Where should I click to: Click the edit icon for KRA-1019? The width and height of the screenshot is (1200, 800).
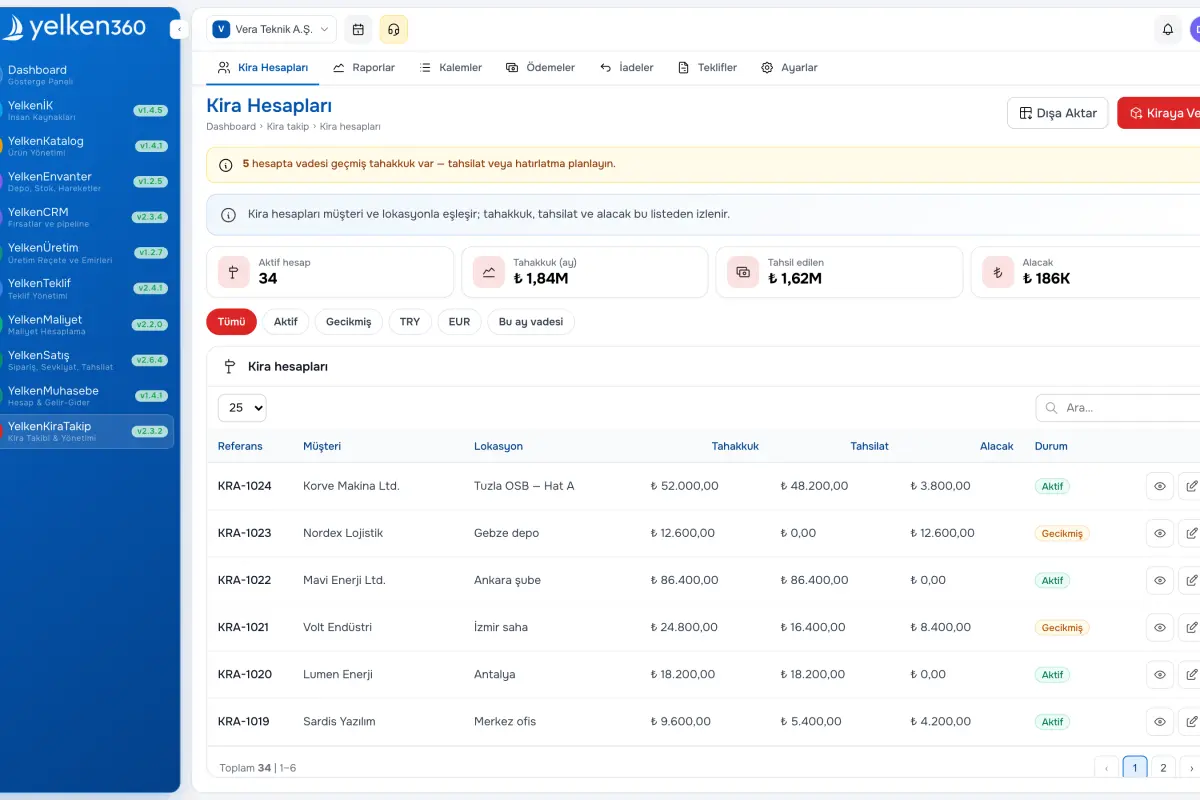[x=1191, y=721]
